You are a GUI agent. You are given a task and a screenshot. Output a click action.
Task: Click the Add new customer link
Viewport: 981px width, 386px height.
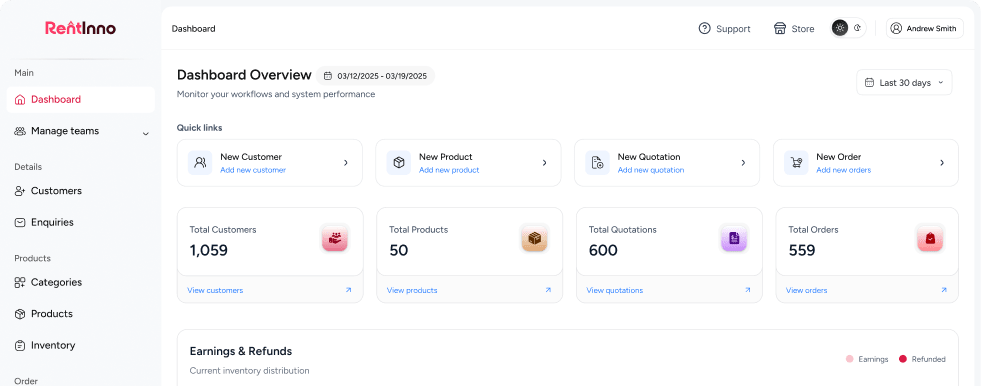pyautogui.click(x=253, y=170)
